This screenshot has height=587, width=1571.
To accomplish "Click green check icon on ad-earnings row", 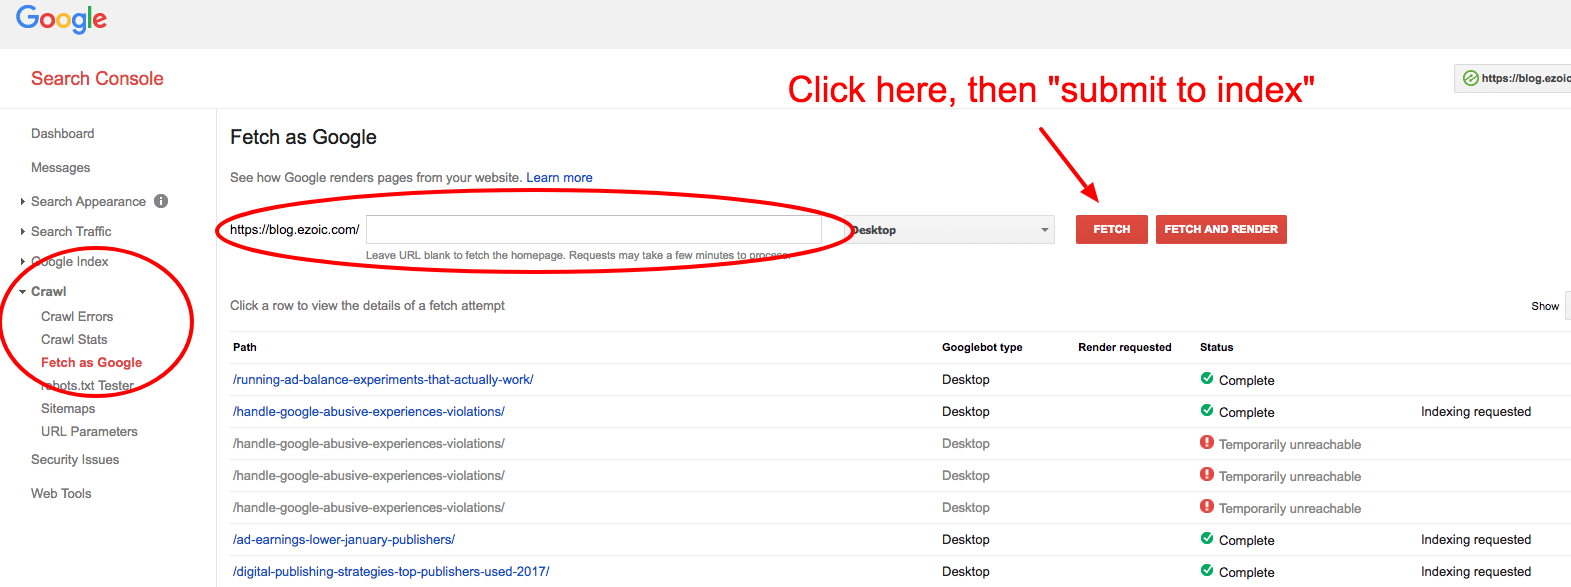I will [1207, 539].
